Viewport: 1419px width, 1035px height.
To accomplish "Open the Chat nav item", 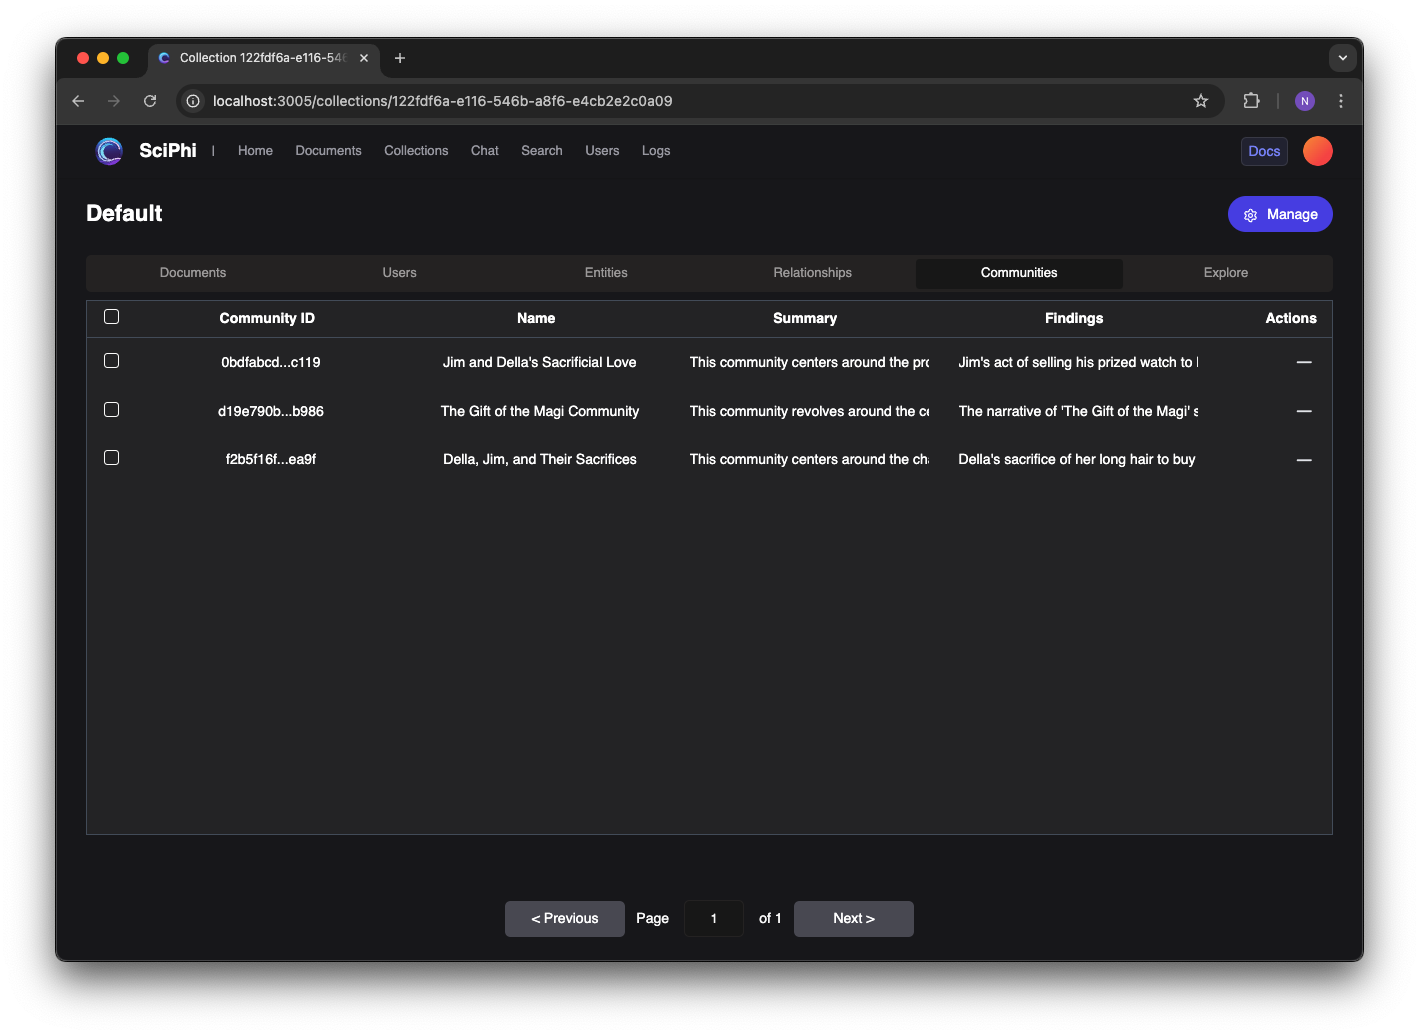I will pyautogui.click(x=485, y=151).
